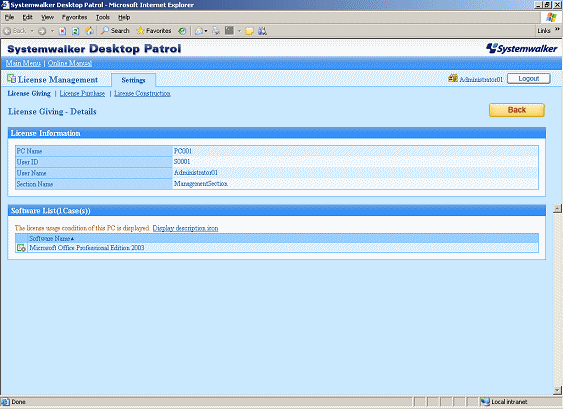Click the Messenger toolbar icon
This screenshot has height=409, width=563.
[262, 31]
